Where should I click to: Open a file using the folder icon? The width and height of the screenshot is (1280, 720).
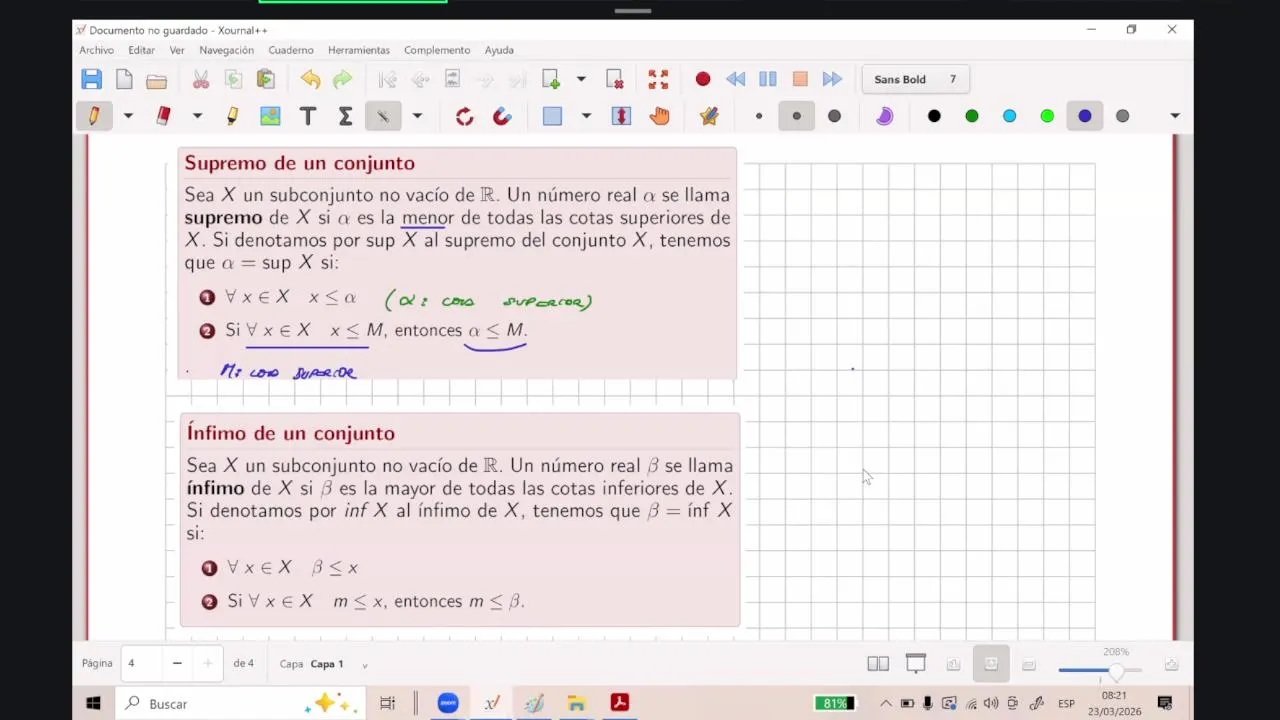click(x=156, y=80)
